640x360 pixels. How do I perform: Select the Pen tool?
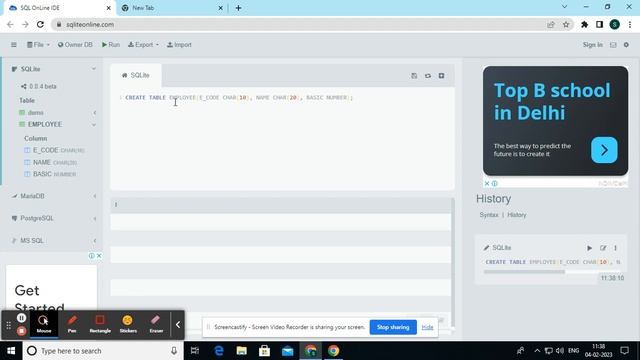(x=72, y=324)
